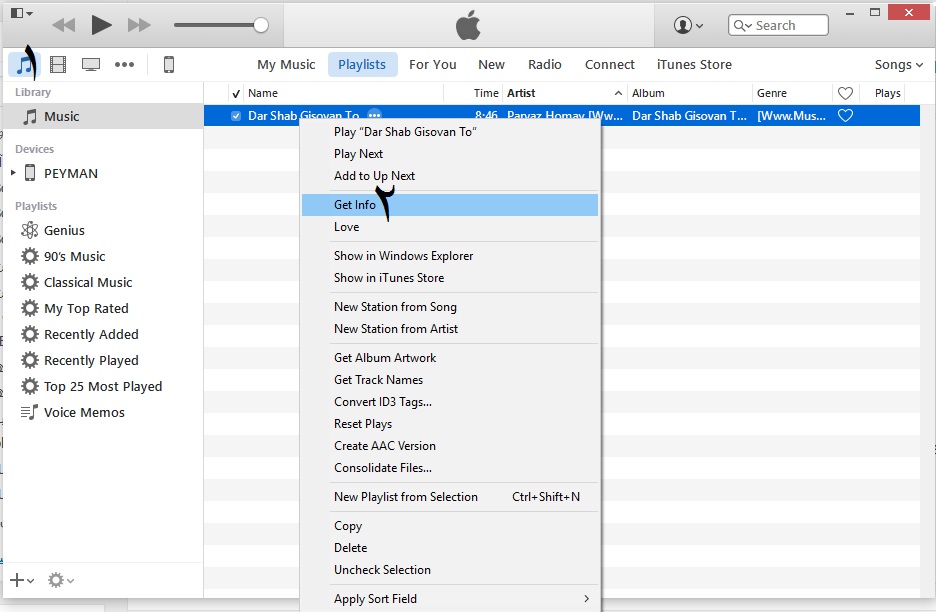This screenshot has width=936, height=612.
Task: Go to iTunes Store tab
Action: [694, 64]
